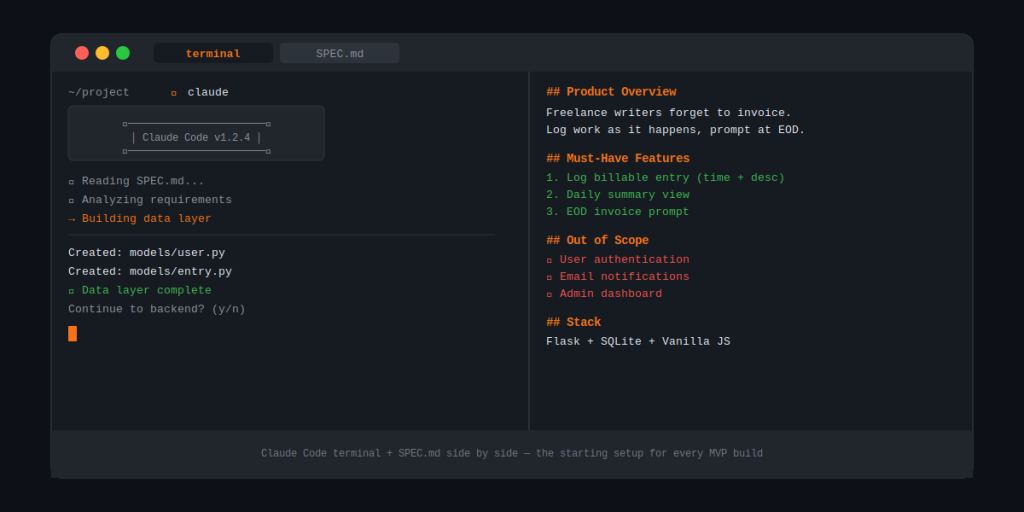1024x512 pixels.
Task: Click the arrow before Building data layer
Action: coord(71,219)
